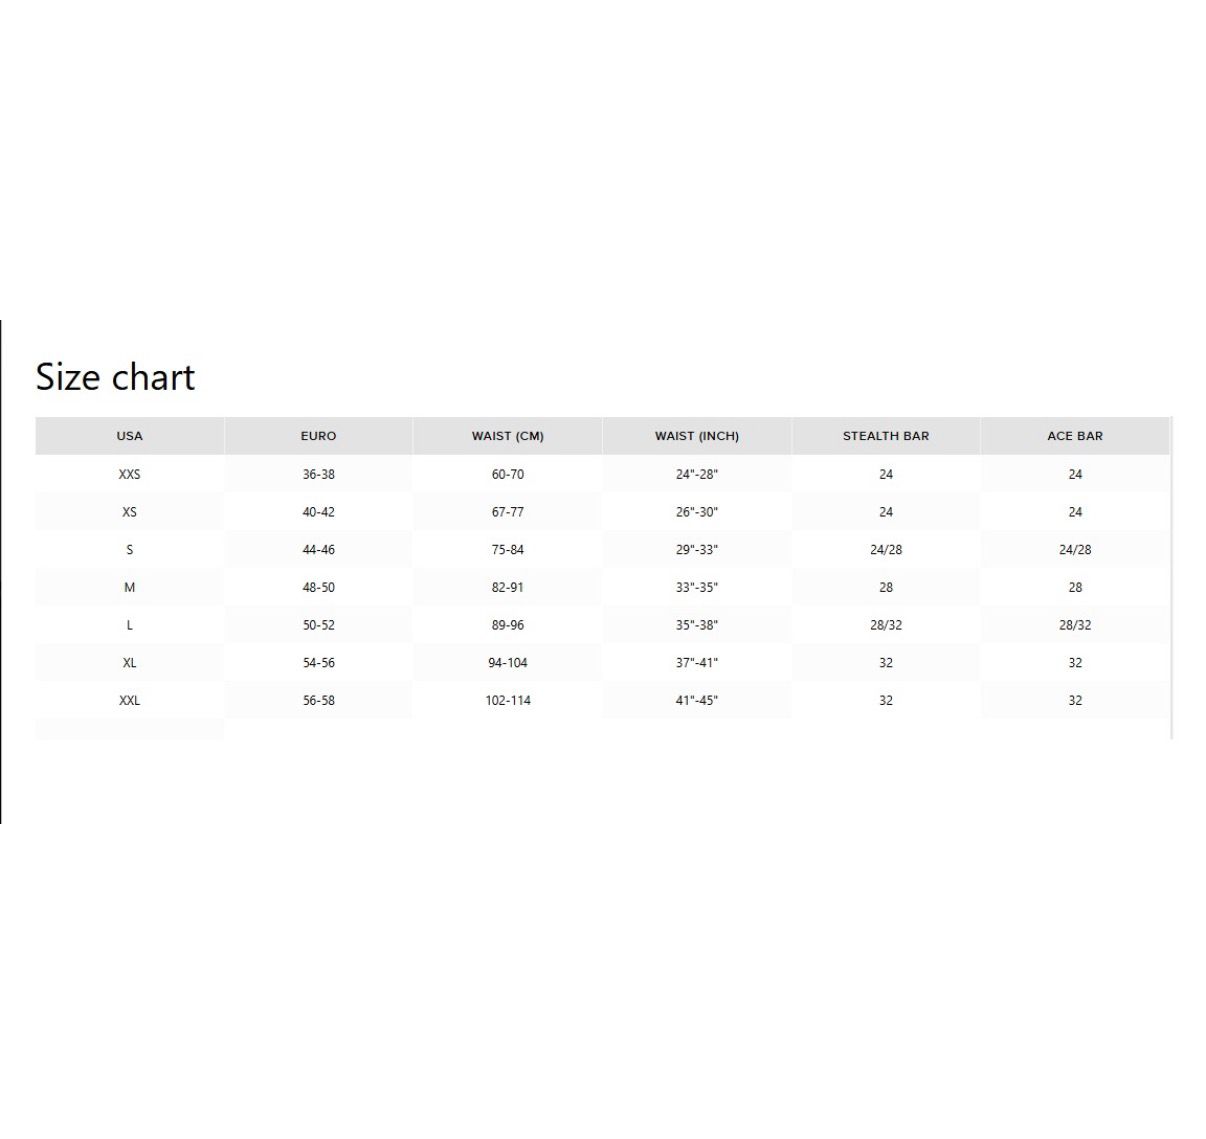Screen dimensions: 1206x1139
Task: Select the 33"-35" waist inch cell
Action: [697, 588]
